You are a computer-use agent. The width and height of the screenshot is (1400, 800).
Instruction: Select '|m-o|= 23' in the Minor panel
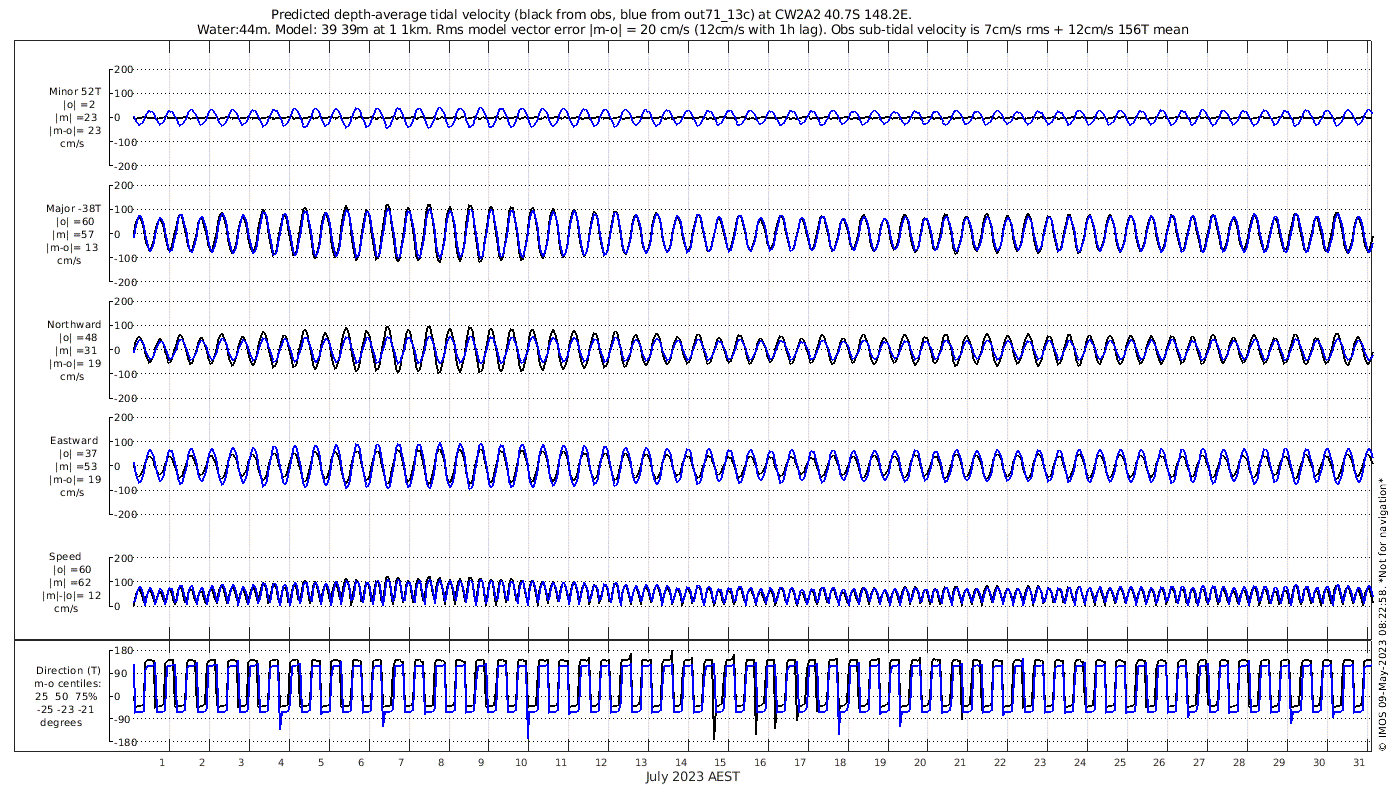75,131
